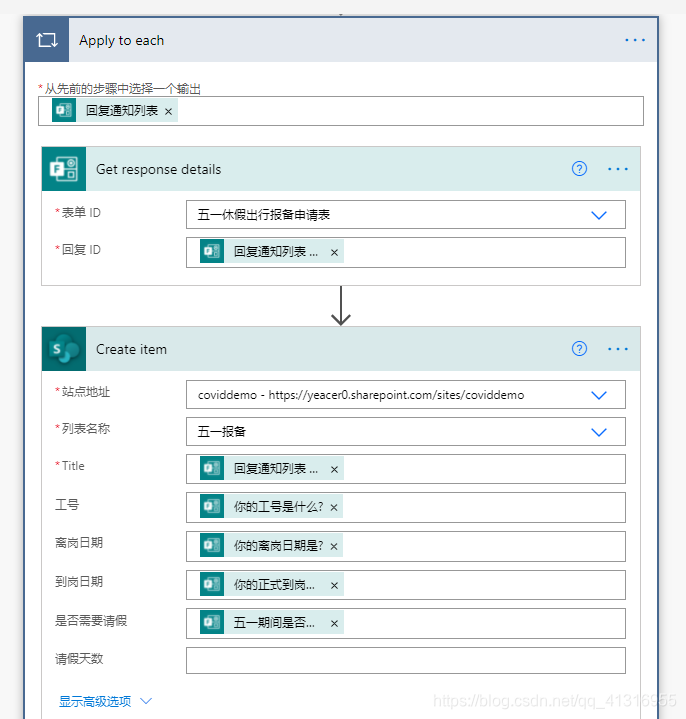This screenshot has height=719, width=686.
Task: Expand the 列表名称 dropdown
Action: [599, 432]
